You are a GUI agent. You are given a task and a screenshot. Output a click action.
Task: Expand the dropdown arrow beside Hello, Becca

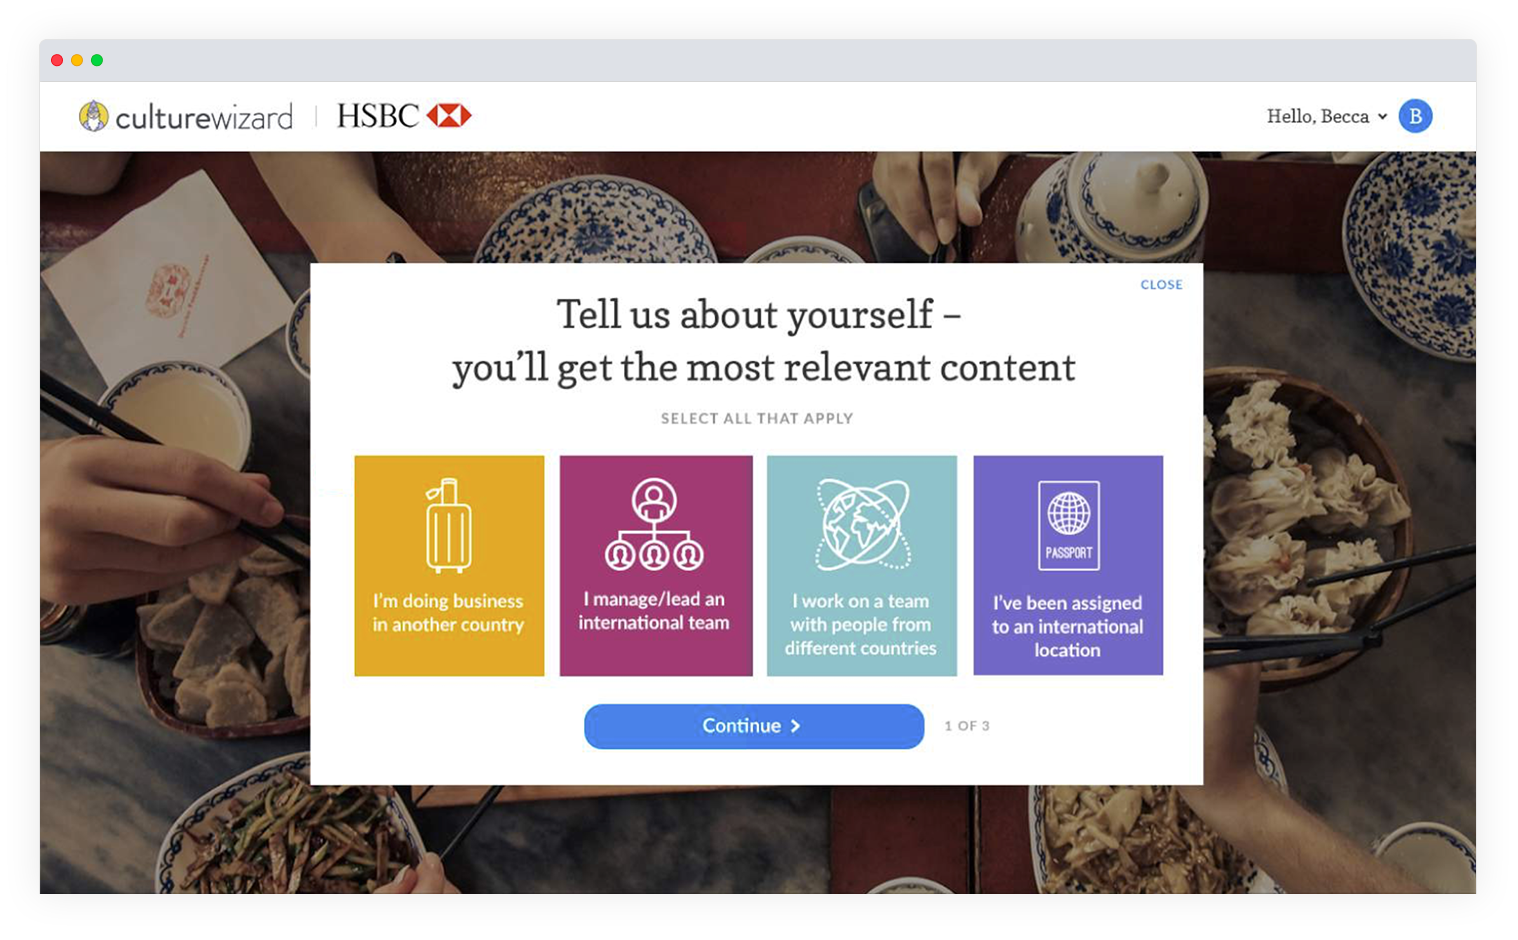point(1383,117)
